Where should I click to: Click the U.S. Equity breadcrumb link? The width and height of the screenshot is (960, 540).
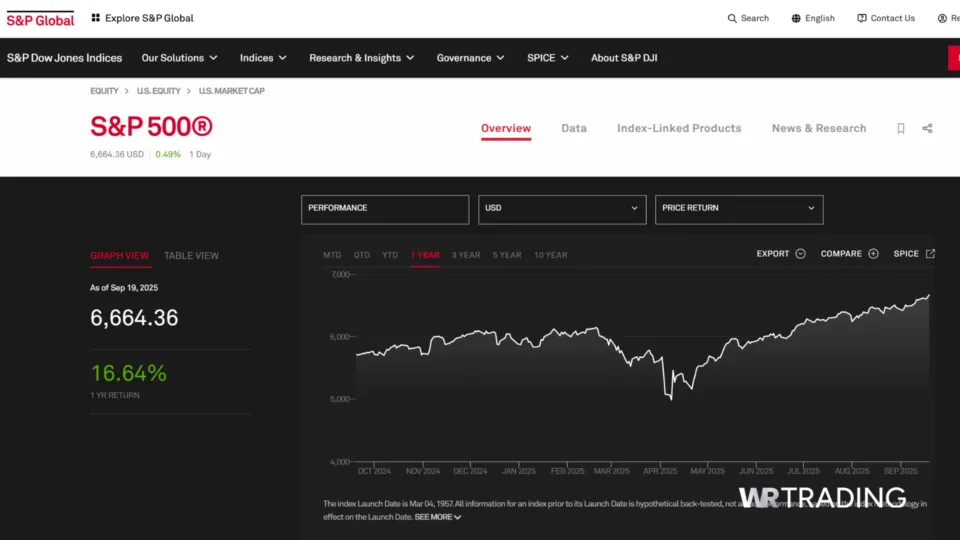[159, 91]
